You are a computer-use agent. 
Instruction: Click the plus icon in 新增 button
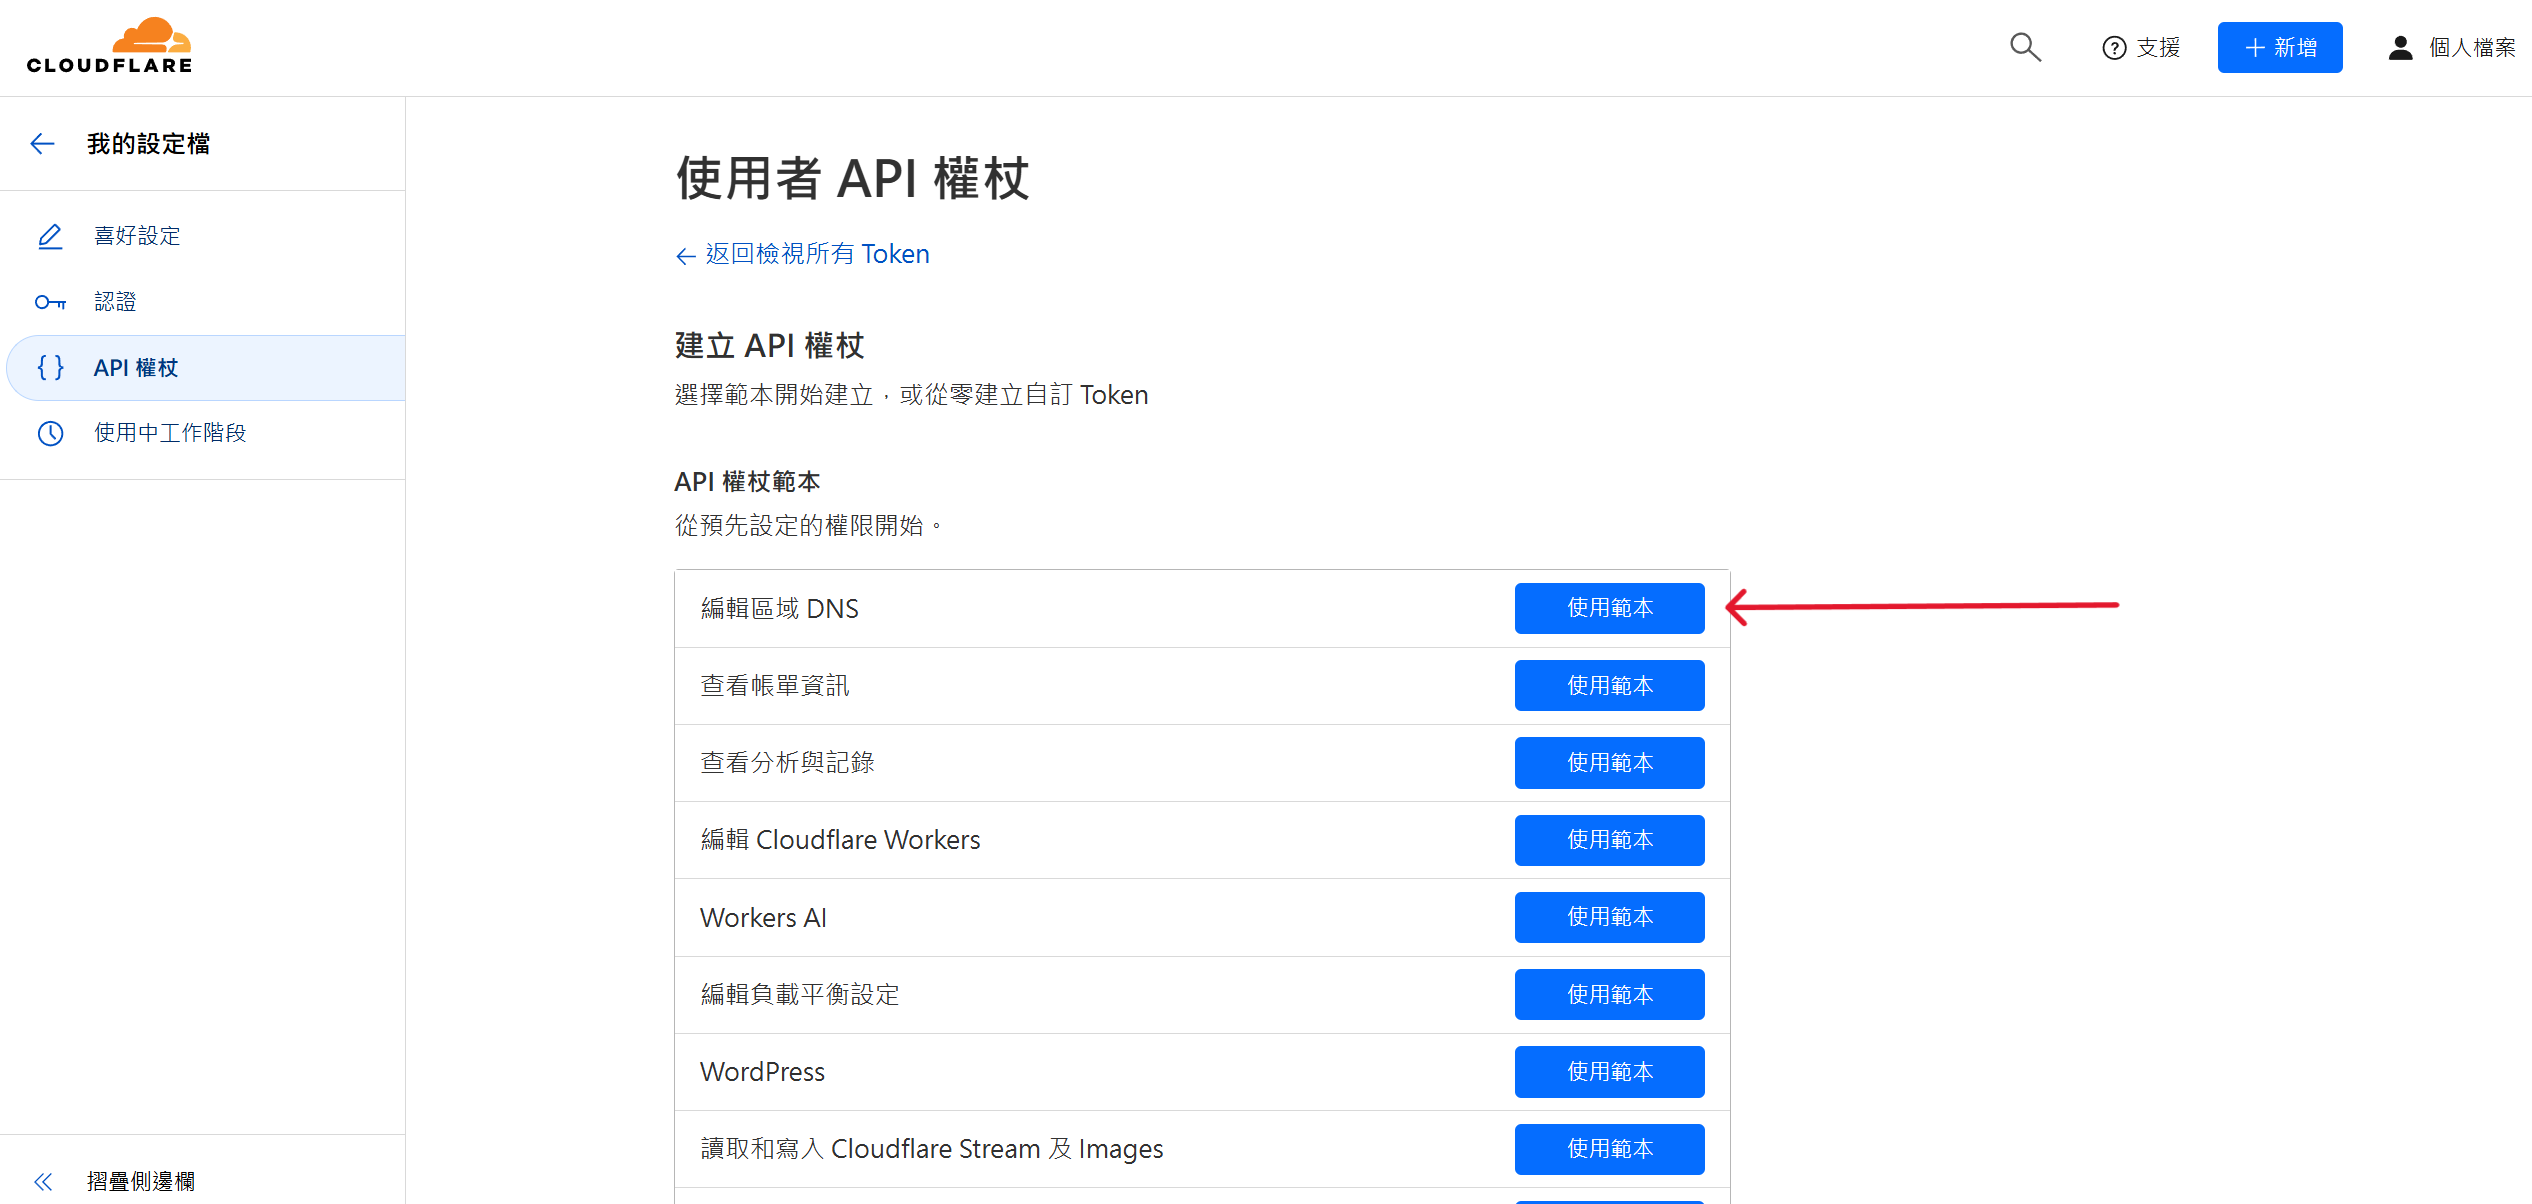coord(2254,48)
